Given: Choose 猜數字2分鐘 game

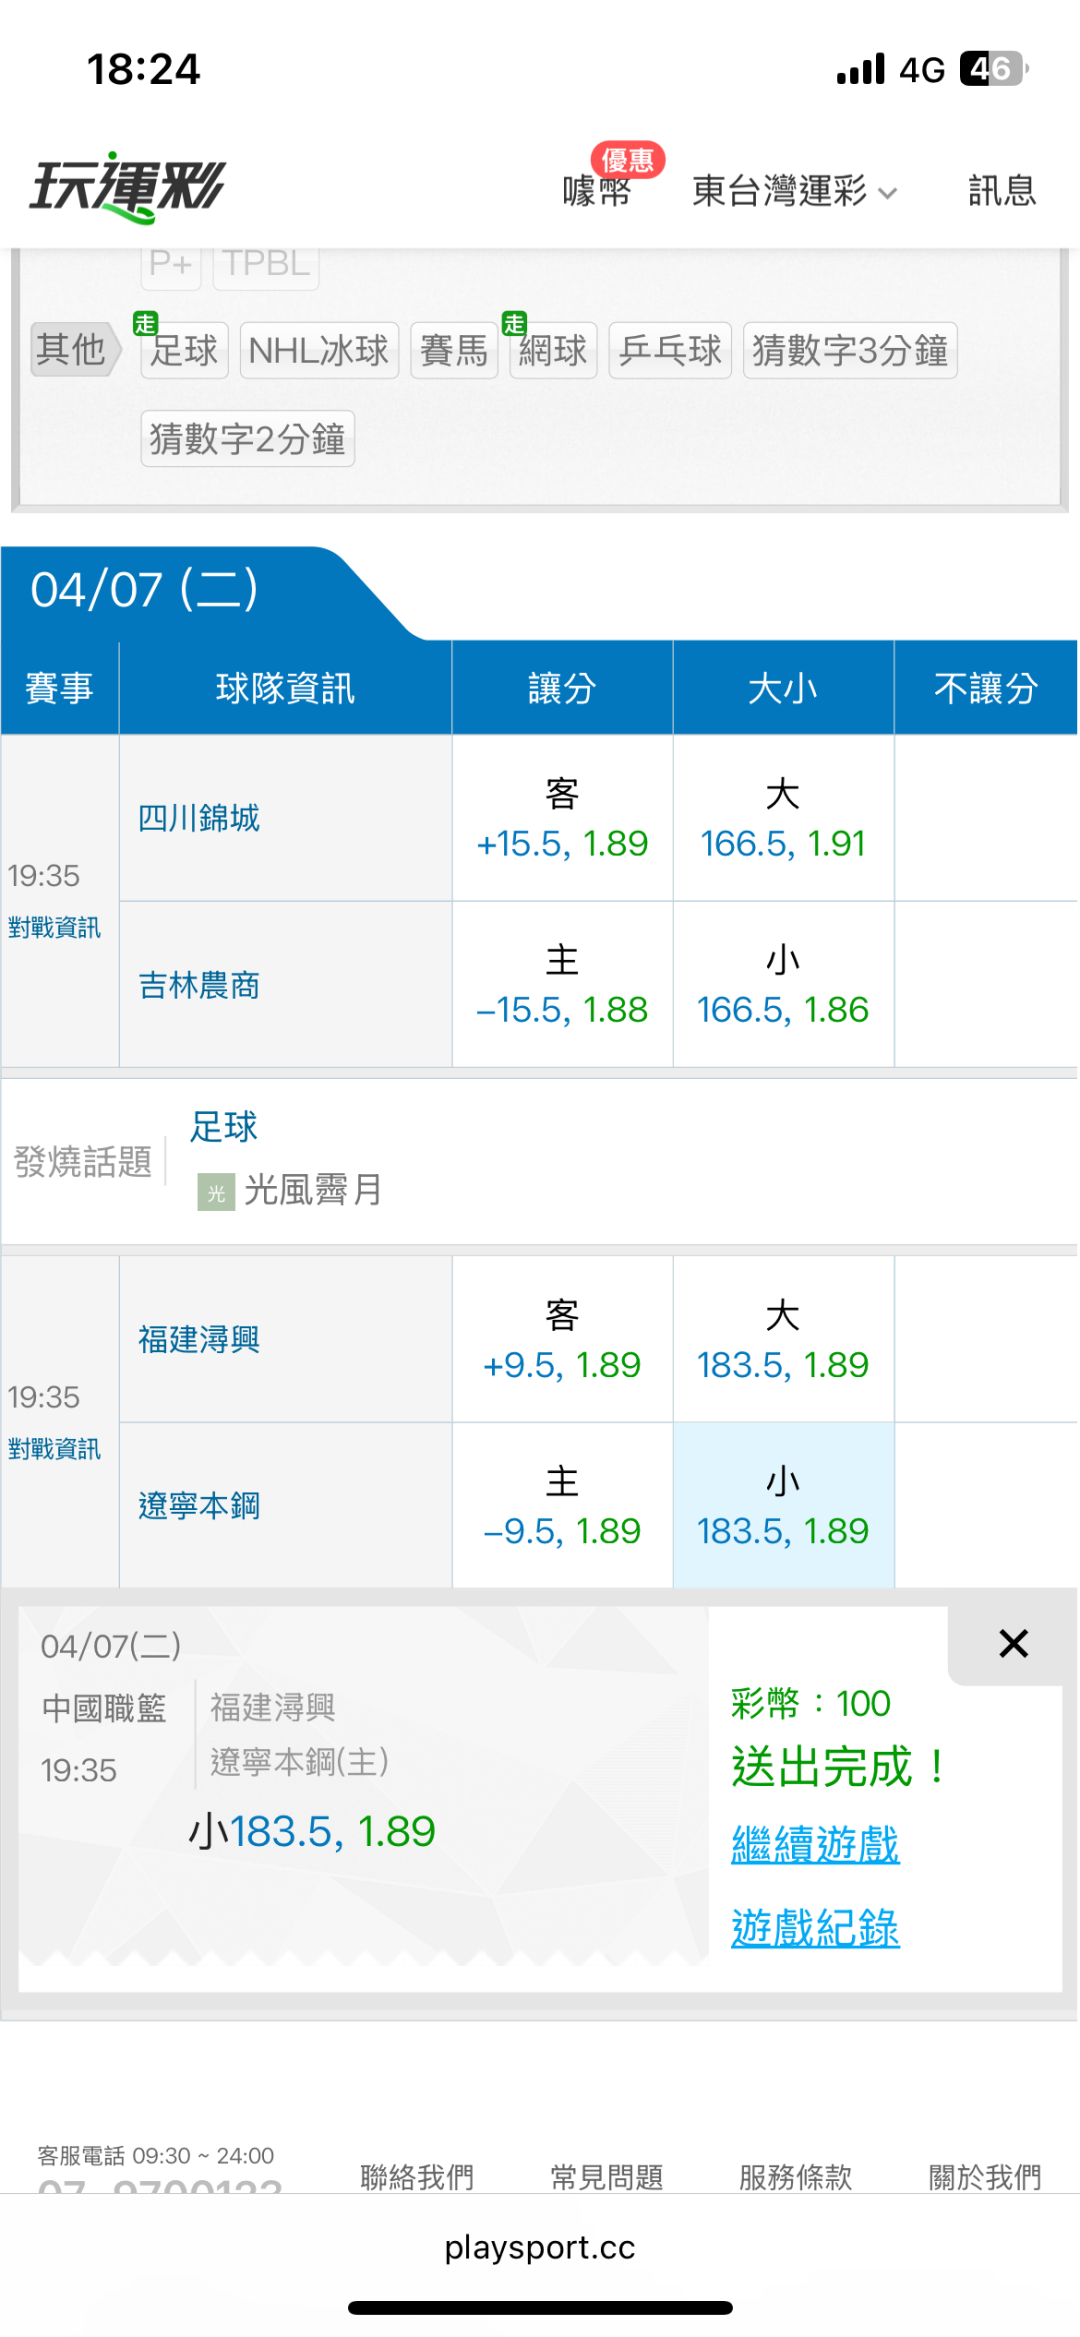Looking at the screenshot, I should pos(248,439).
